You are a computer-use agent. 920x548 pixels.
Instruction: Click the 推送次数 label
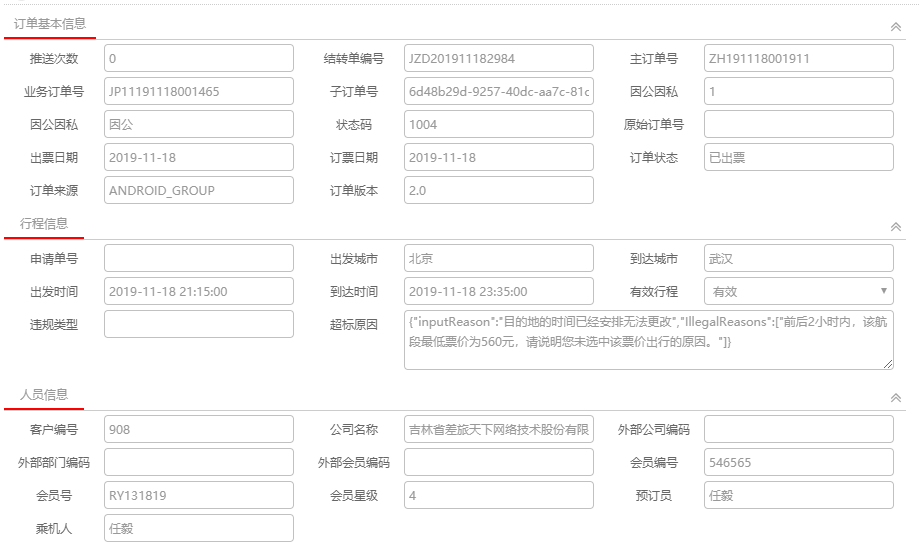coord(54,59)
